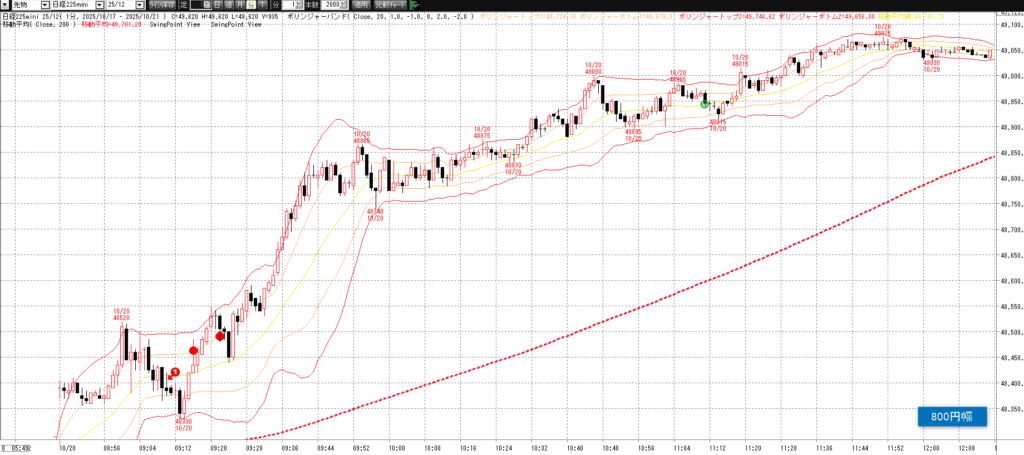Open the 先物 product type dropdown
The height and width of the screenshot is (455, 1024).
coord(45,5)
